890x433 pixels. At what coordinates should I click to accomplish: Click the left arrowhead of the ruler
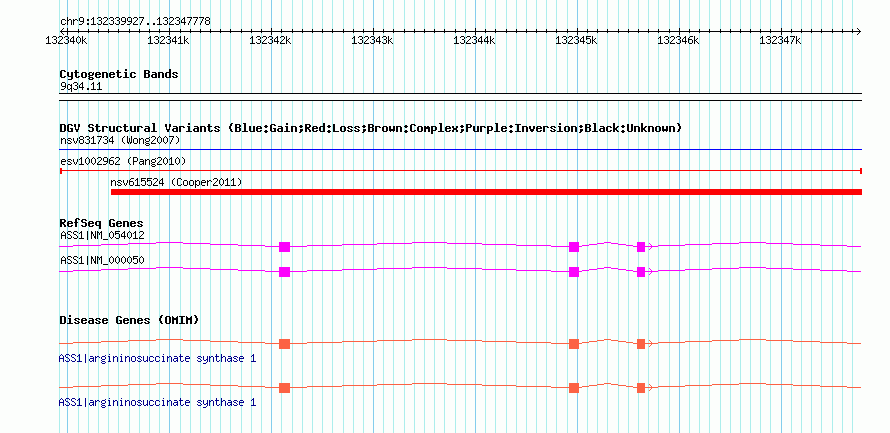[x=63, y=31]
